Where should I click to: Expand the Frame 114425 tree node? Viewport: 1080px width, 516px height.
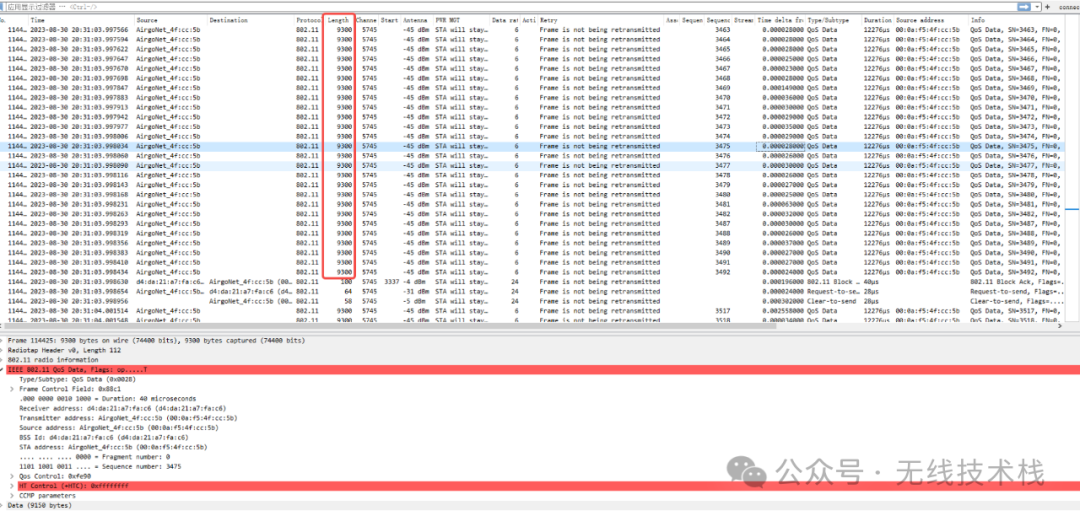point(2,340)
